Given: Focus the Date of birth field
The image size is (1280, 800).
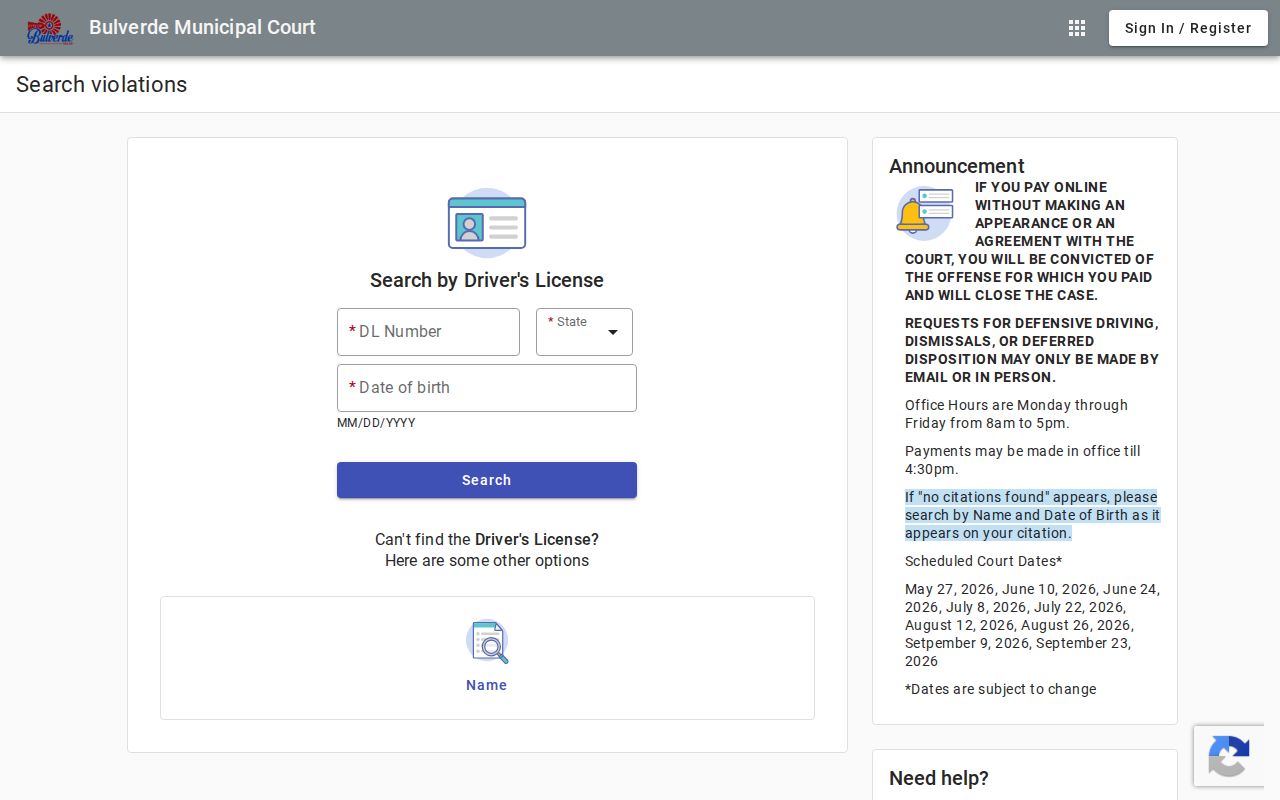Looking at the screenshot, I should point(487,388).
